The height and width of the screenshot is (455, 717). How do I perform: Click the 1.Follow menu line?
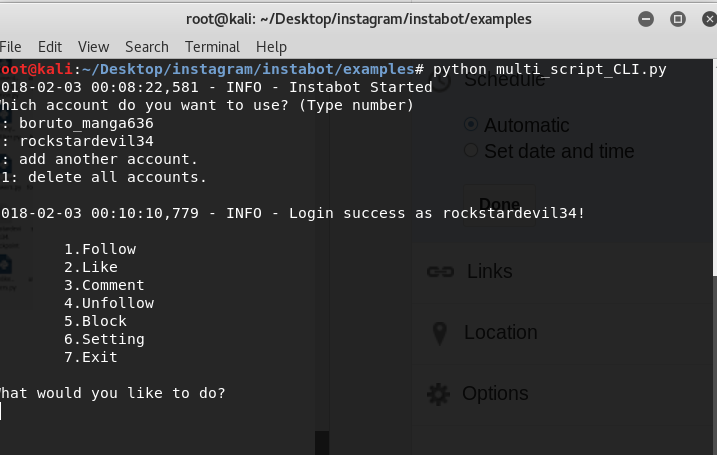coord(100,249)
